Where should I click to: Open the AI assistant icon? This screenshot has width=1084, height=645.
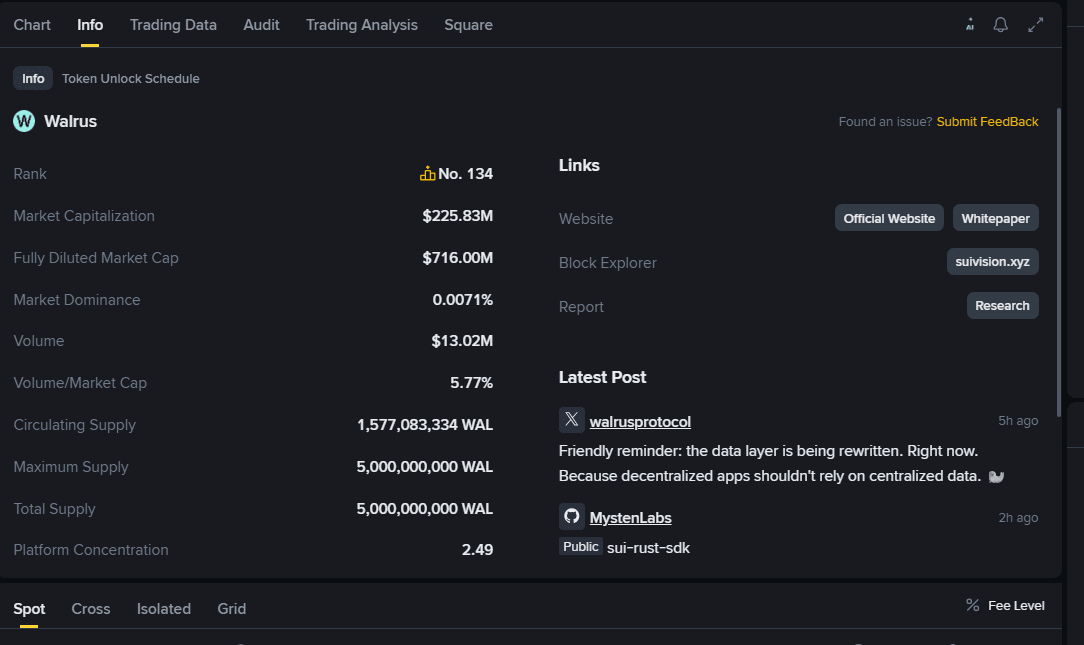(x=970, y=25)
